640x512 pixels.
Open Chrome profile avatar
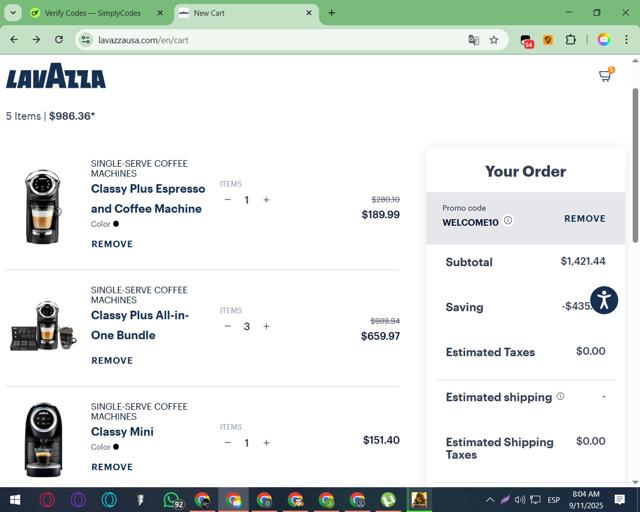(604, 40)
